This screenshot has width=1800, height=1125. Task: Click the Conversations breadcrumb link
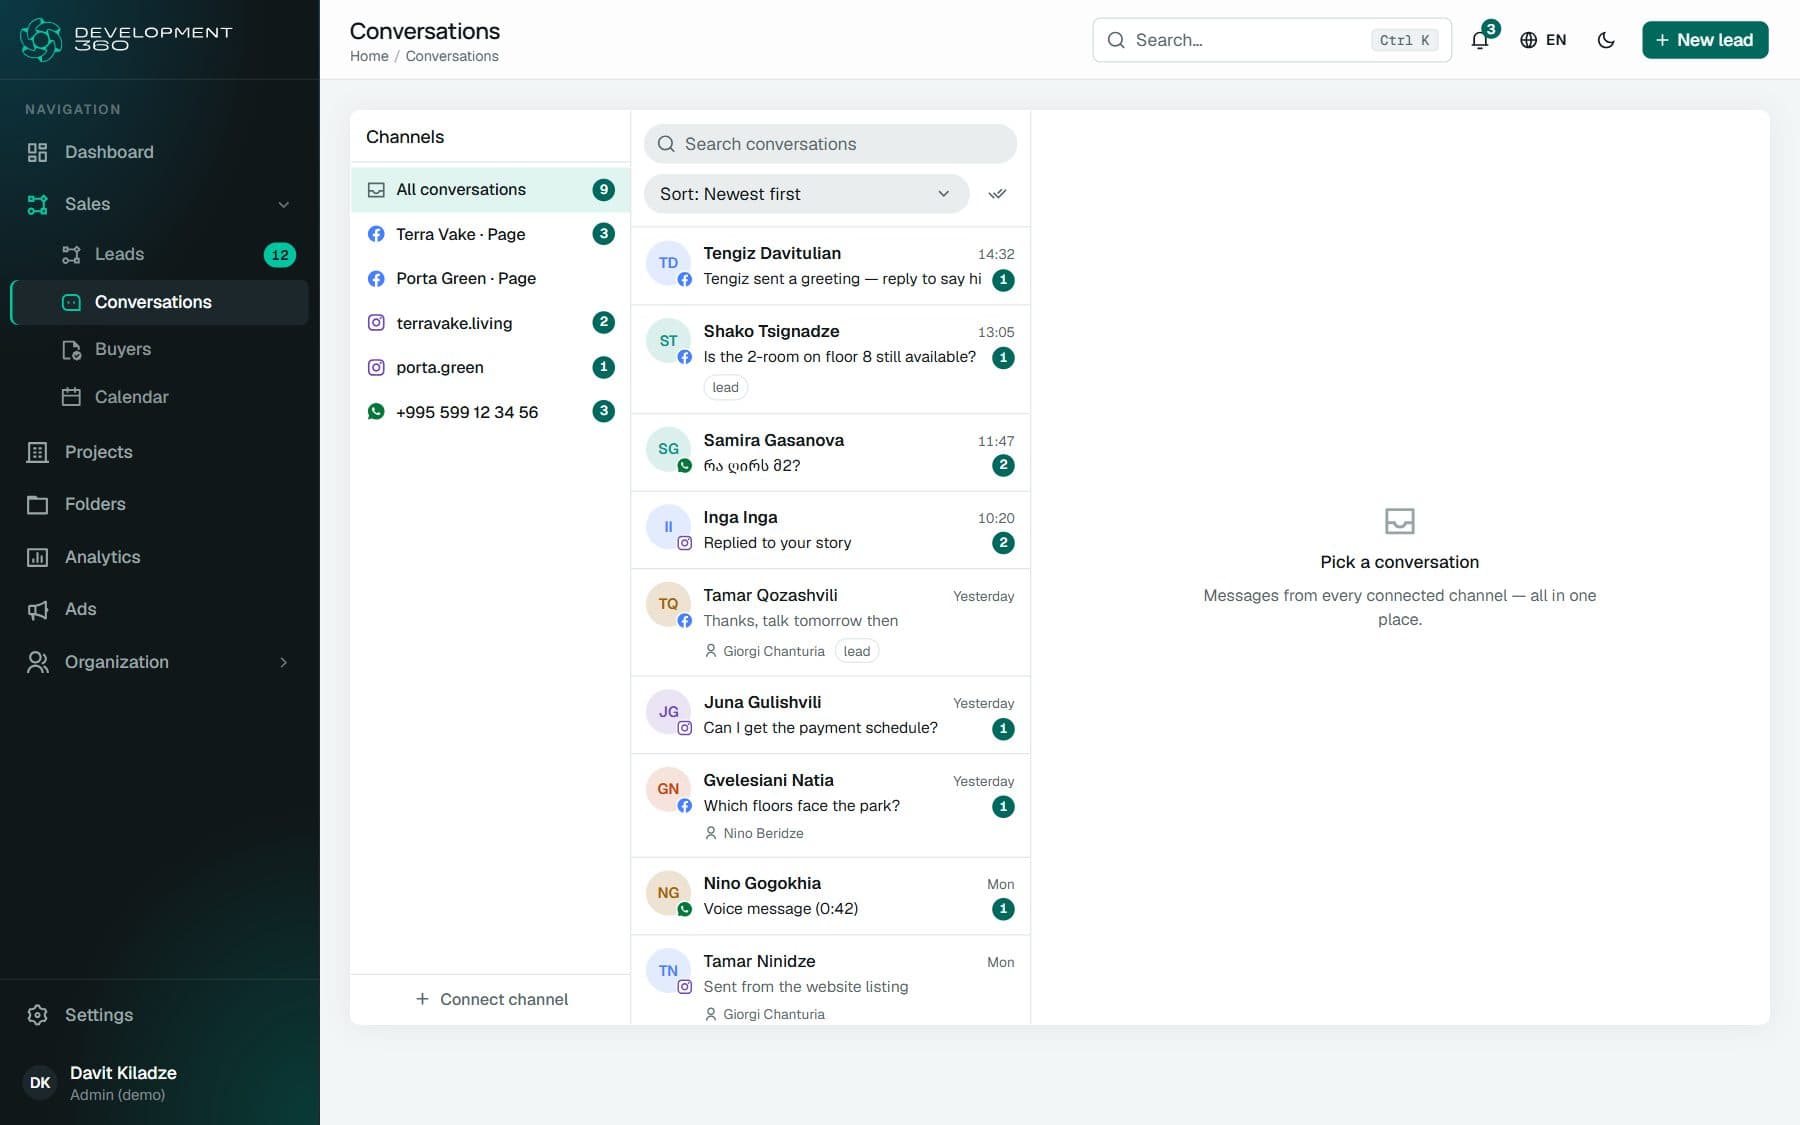(x=452, y=56)
